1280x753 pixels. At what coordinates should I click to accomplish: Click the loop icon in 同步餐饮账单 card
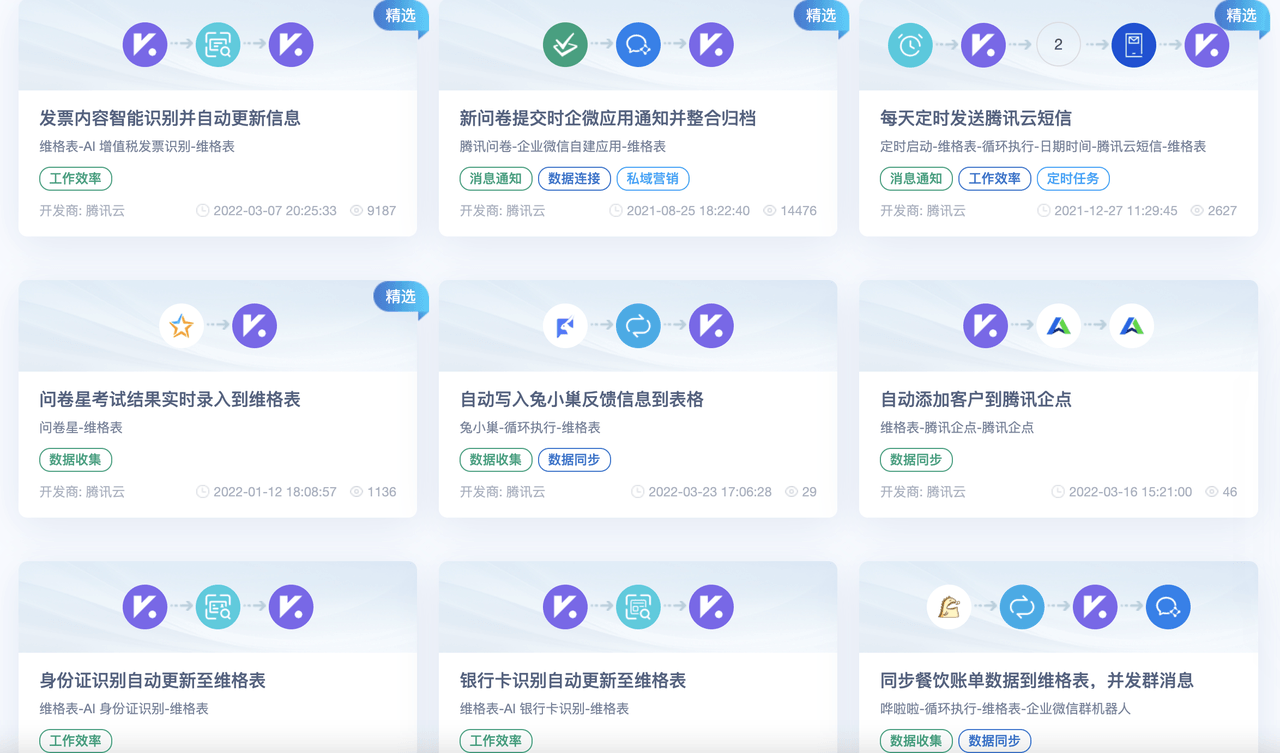tap(1021, 607)
